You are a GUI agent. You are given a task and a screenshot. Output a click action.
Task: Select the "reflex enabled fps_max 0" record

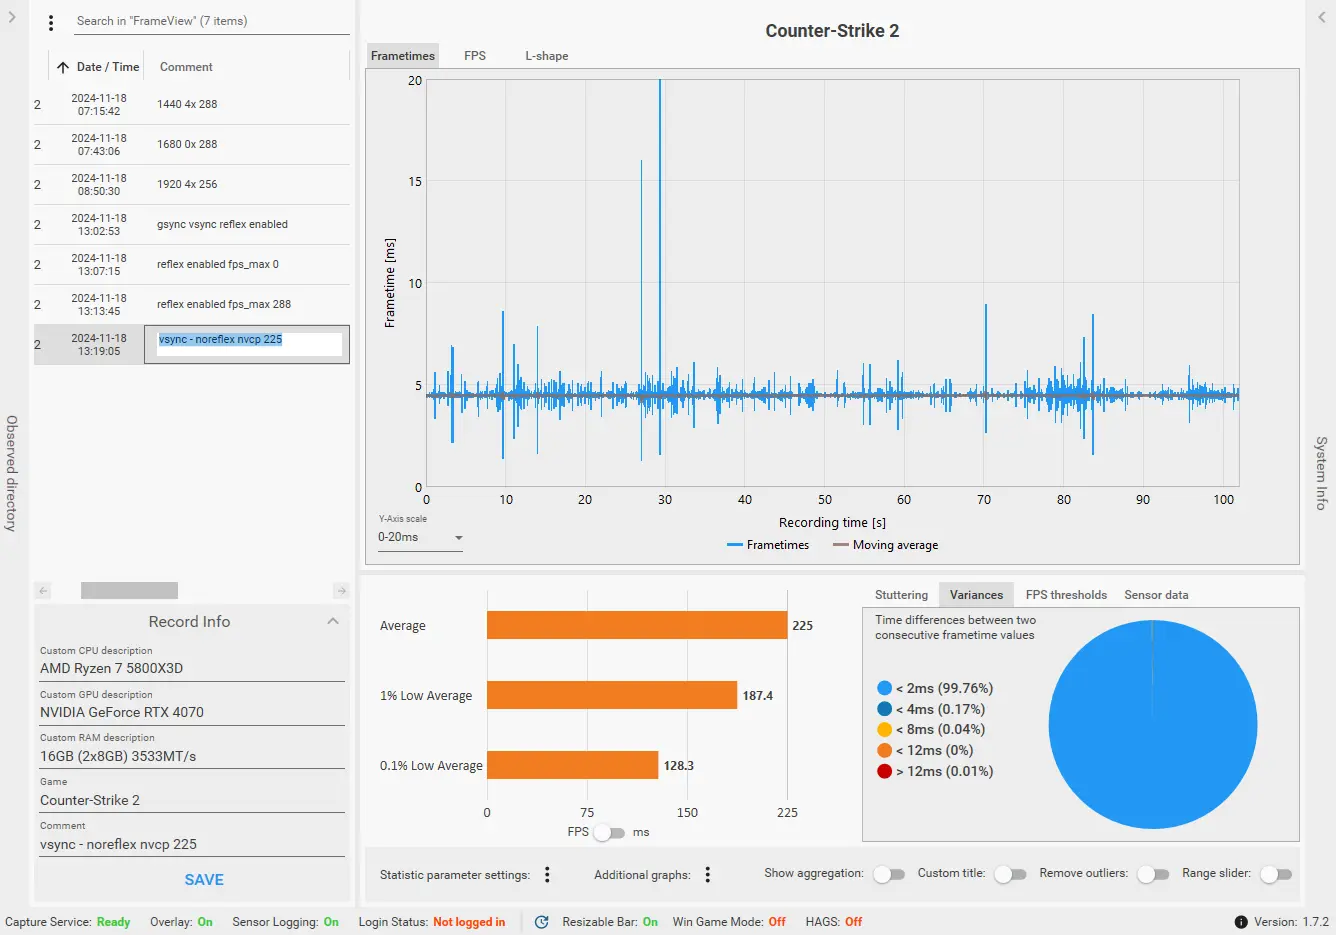tap(192, 264)
